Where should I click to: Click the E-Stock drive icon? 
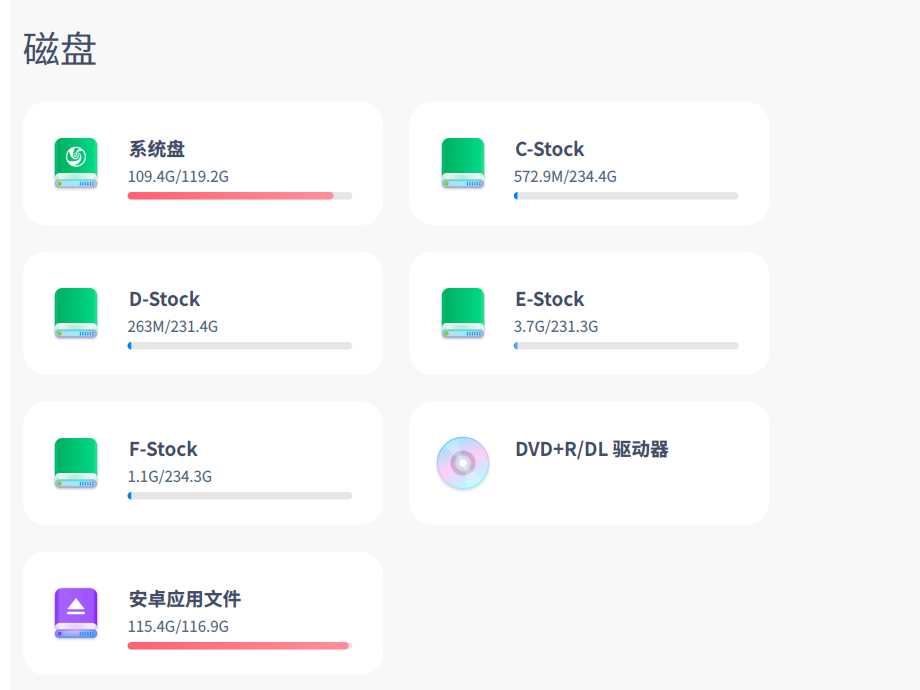tap(463, 313)
